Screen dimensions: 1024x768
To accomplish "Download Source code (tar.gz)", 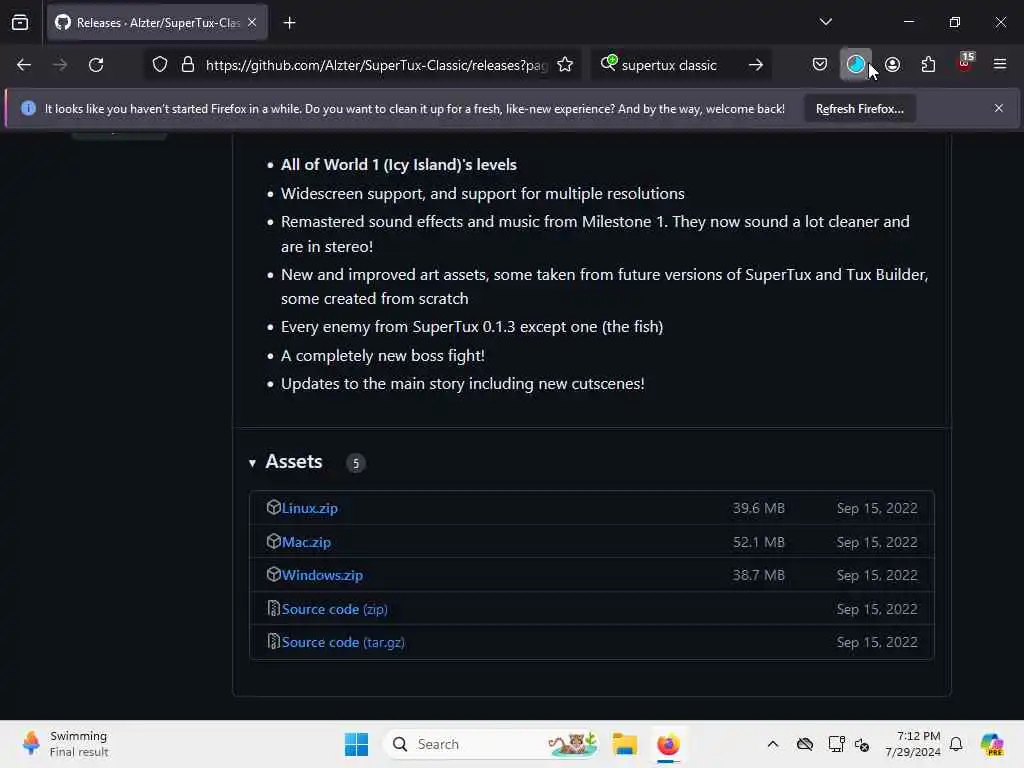I will point(344,643).
